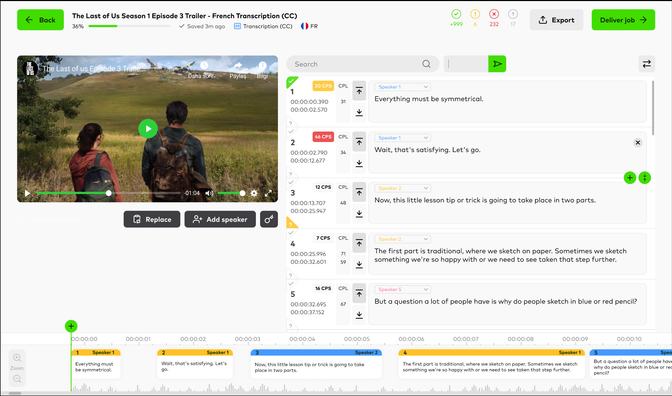
Task: Open video player settings gear
Action: (254, 193)
